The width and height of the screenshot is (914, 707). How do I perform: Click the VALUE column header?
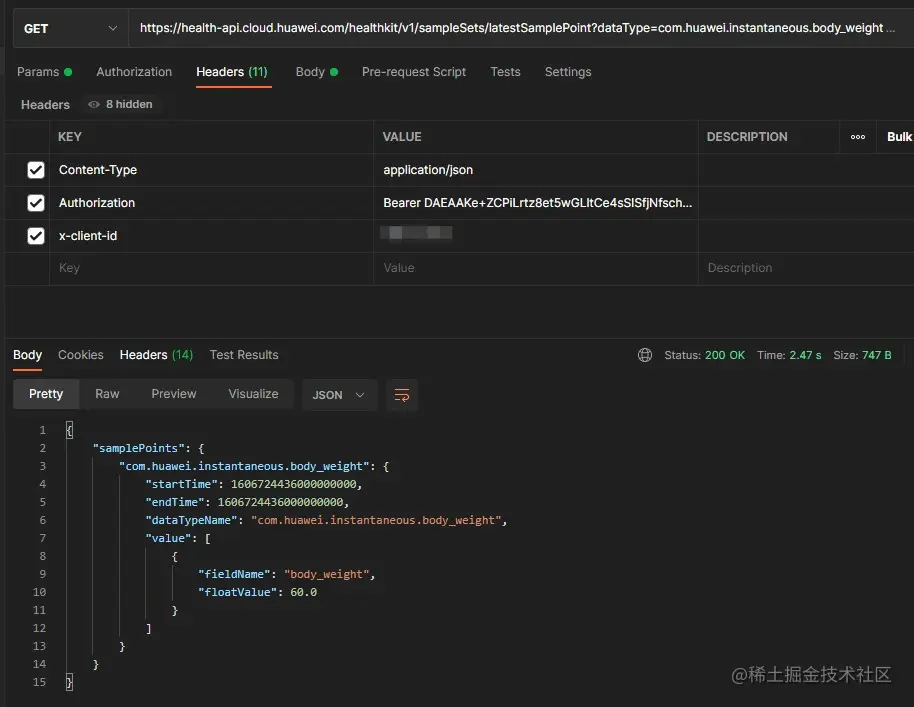pyautogui.click(x=402, y=137)
